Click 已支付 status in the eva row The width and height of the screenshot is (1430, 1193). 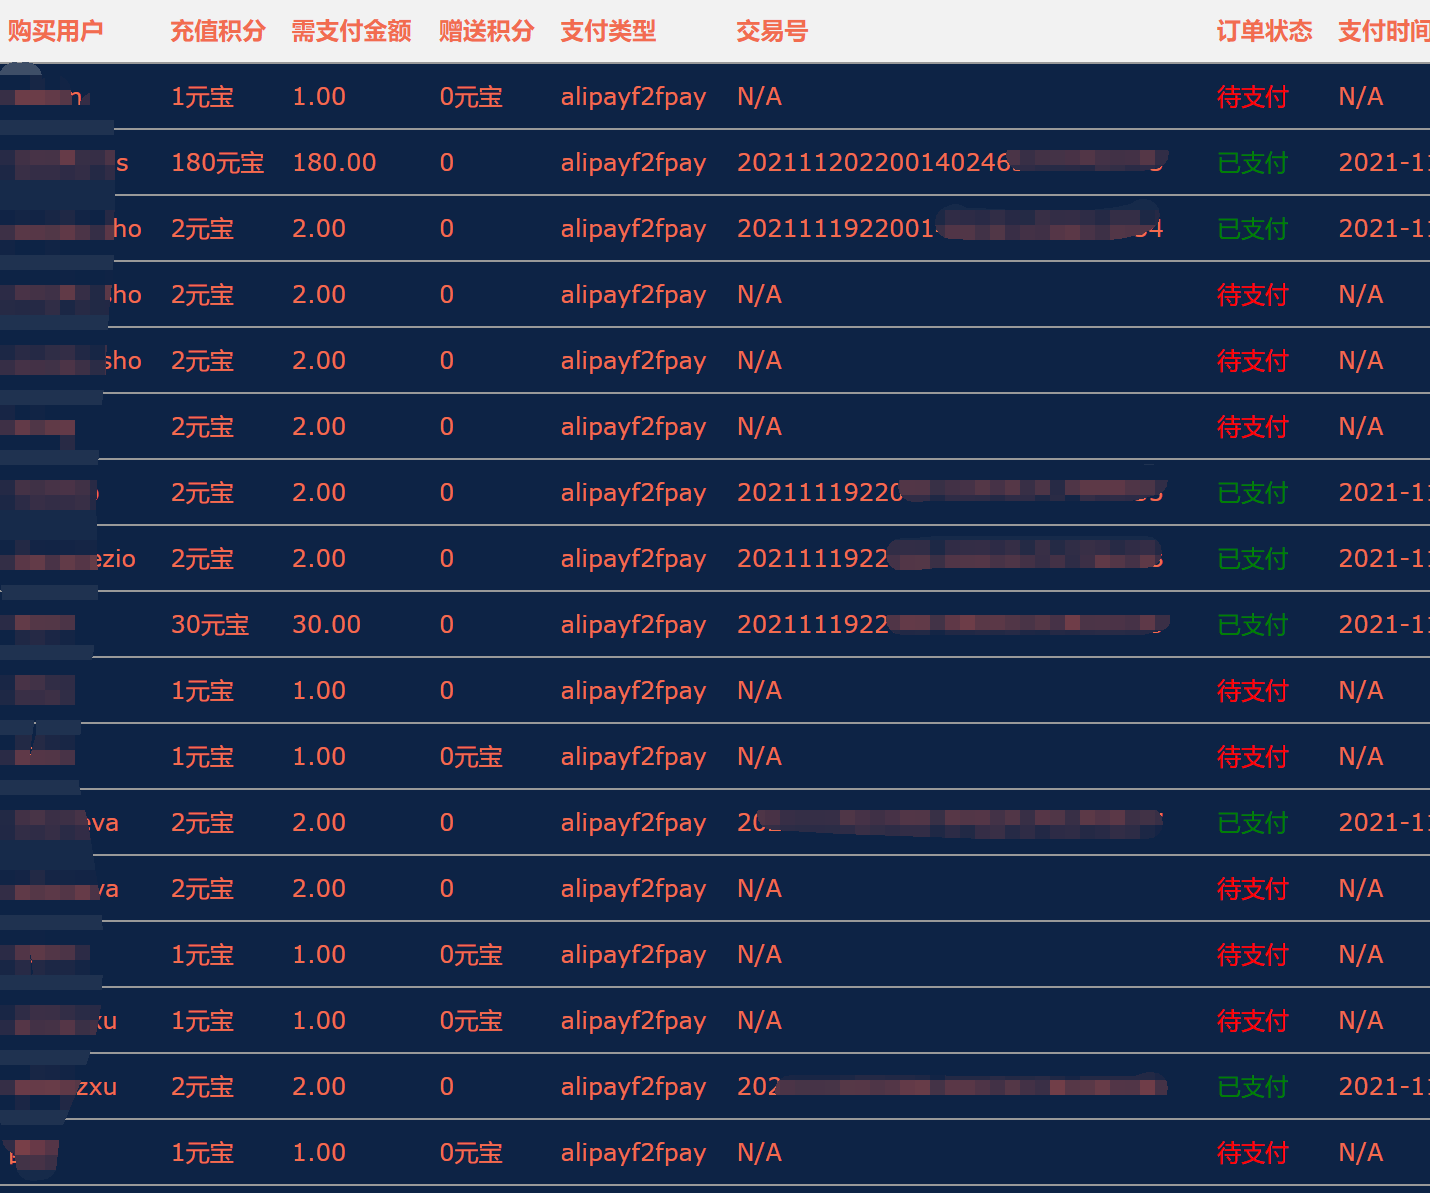point(1252,823)
